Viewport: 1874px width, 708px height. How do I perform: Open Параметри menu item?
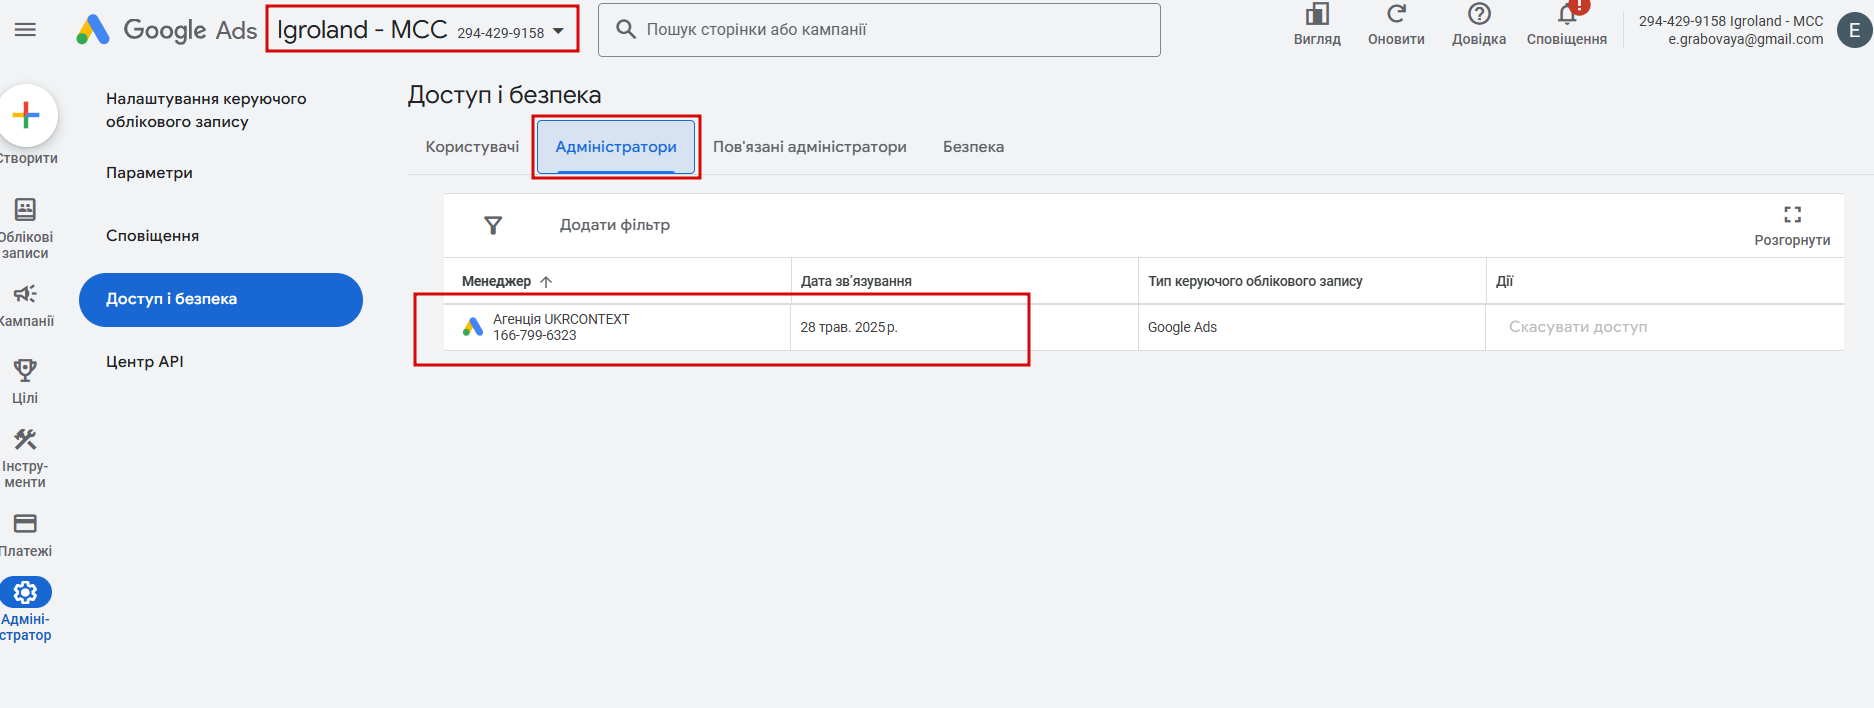point(149,173)
